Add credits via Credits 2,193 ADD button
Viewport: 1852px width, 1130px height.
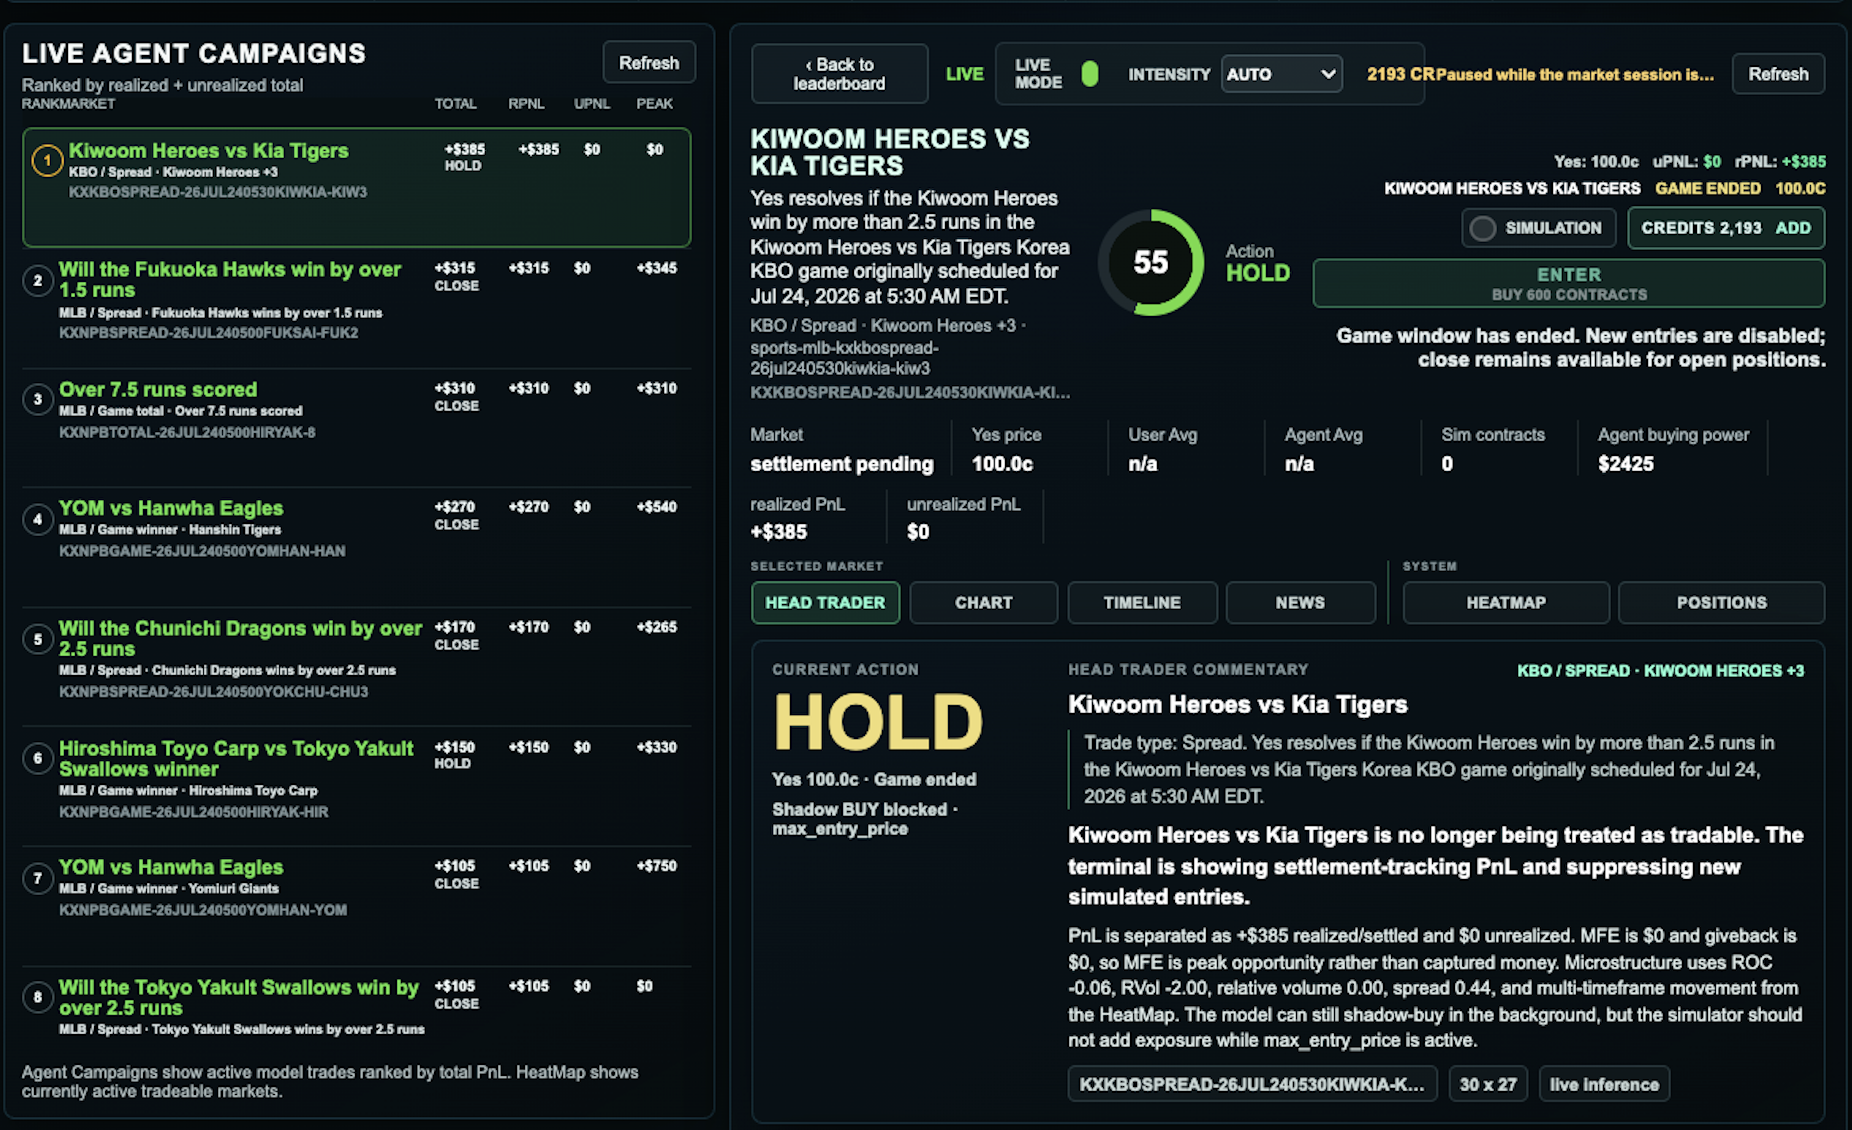[1726, 228]
